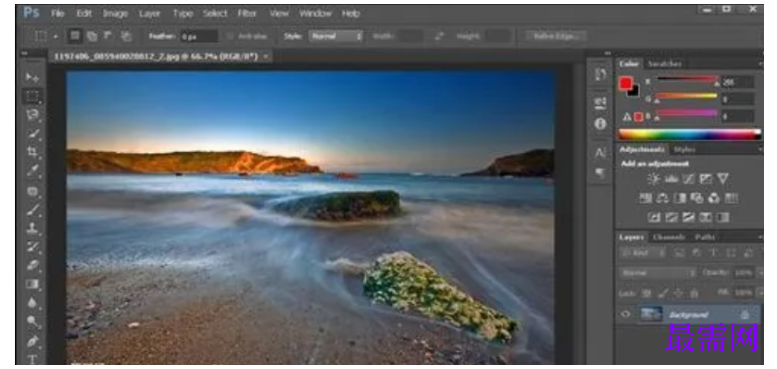The width and height of the screenshot is (777, 369).
Task: Open the Info panel icon
Action: point(601,124)
